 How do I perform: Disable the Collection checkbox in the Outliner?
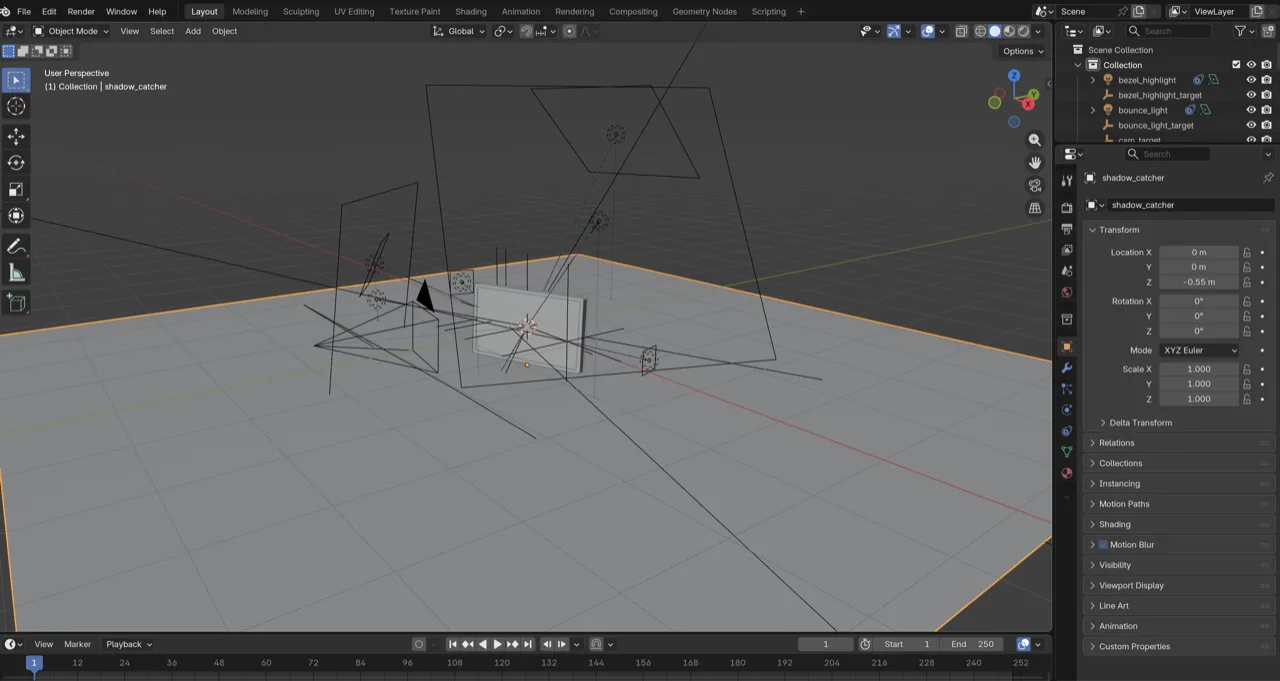click(1236, 65)
